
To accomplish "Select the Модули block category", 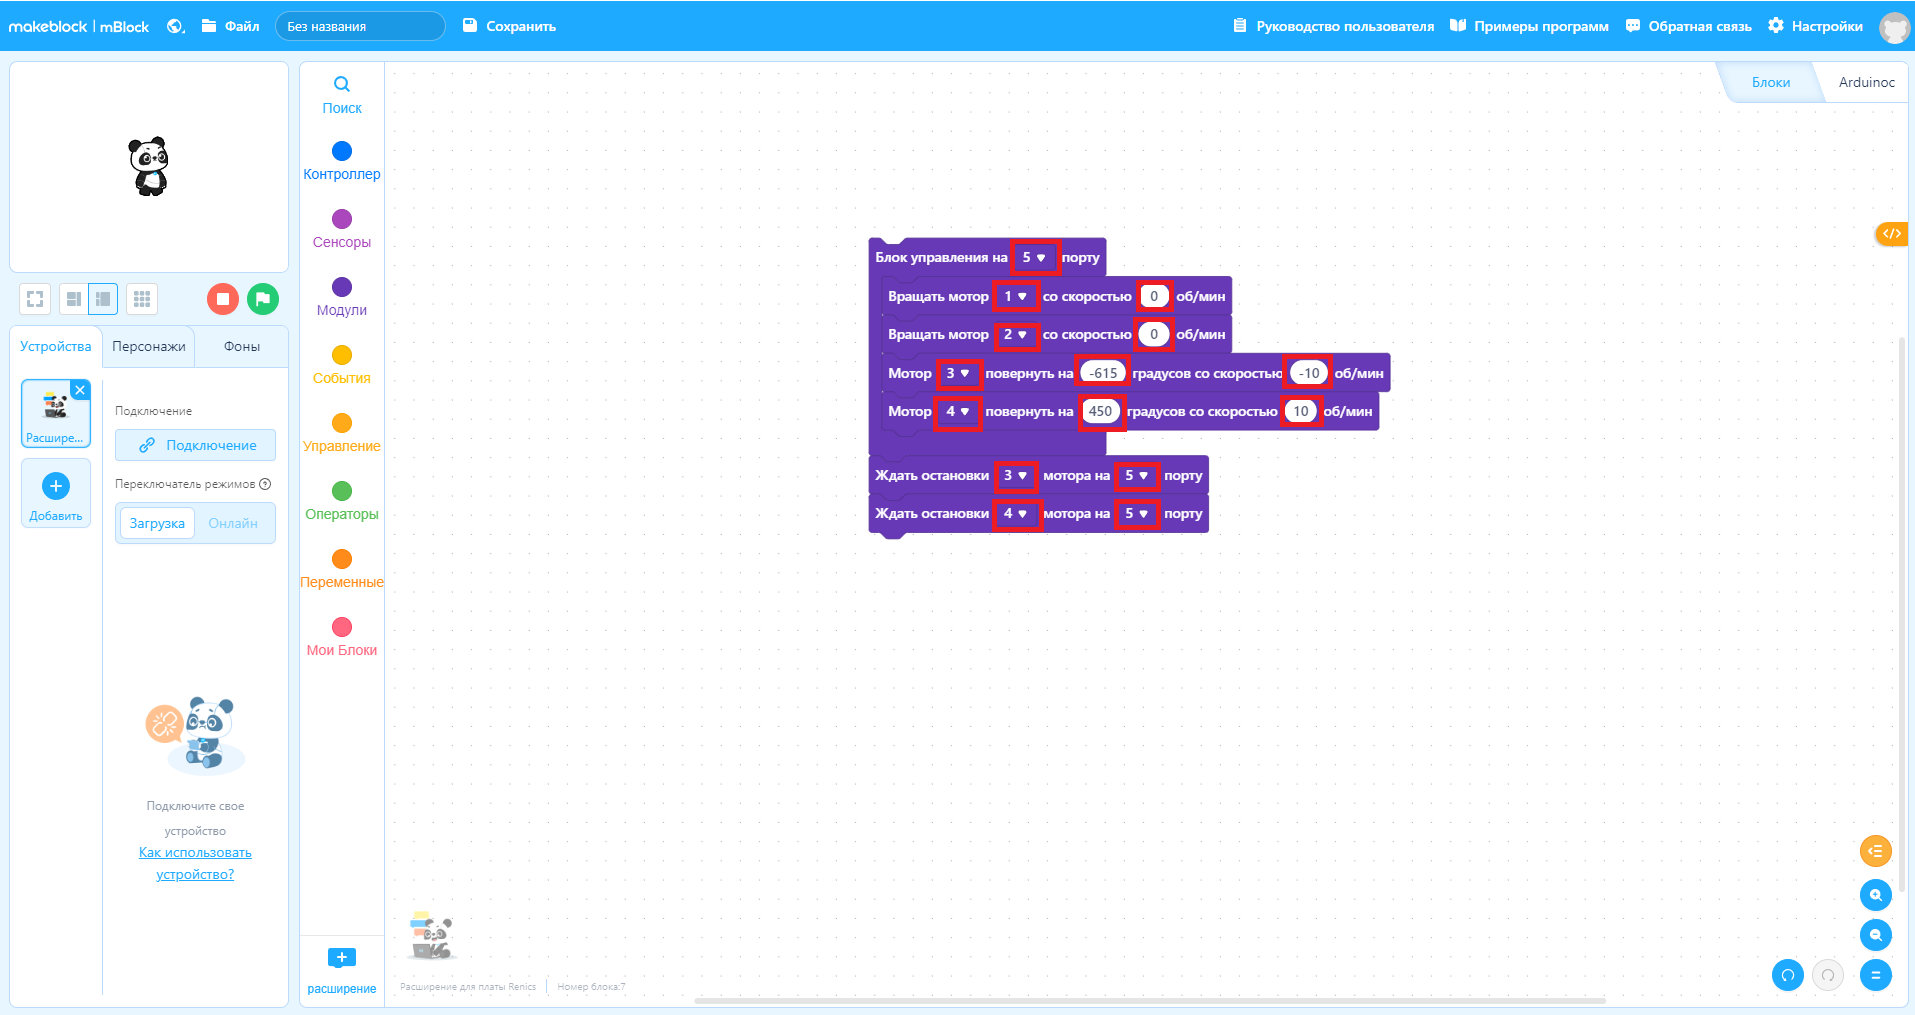I will [x=342, y=297].
